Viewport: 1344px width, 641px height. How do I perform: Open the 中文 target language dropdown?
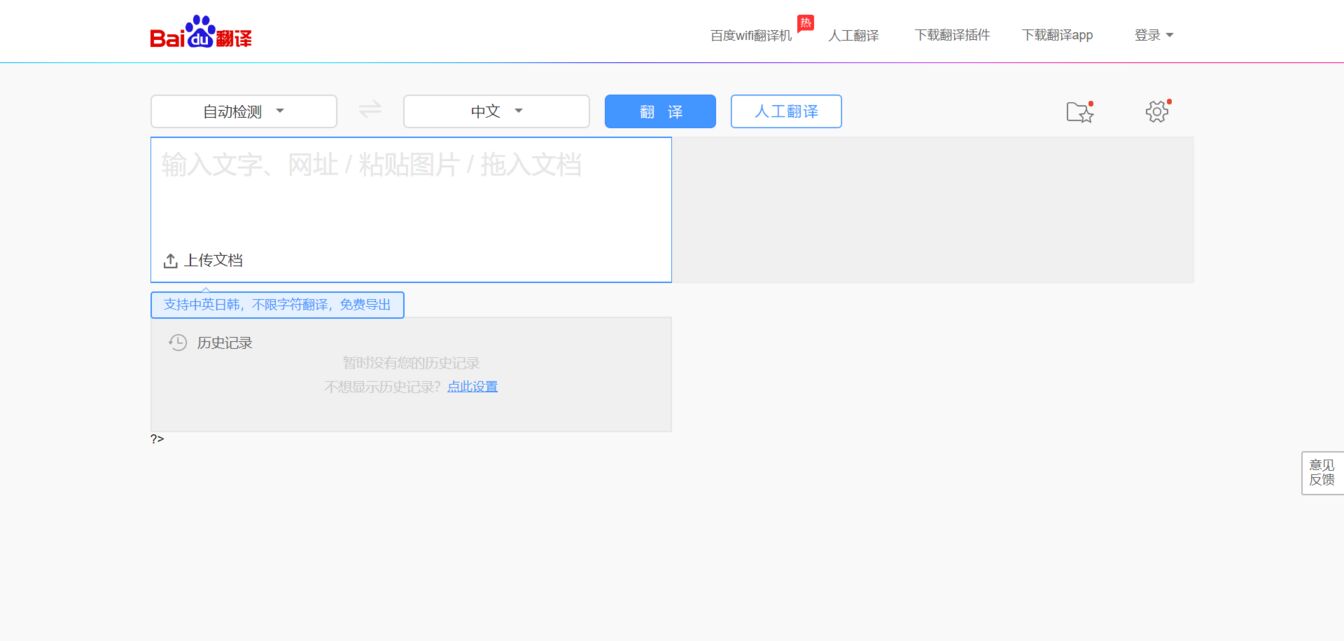coord(496,111)
